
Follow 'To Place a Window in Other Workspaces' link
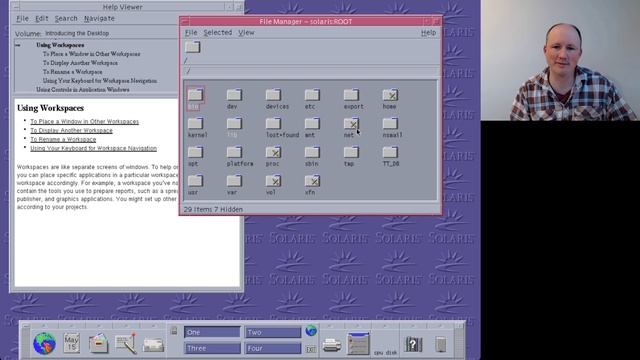(x=84, y=122)
